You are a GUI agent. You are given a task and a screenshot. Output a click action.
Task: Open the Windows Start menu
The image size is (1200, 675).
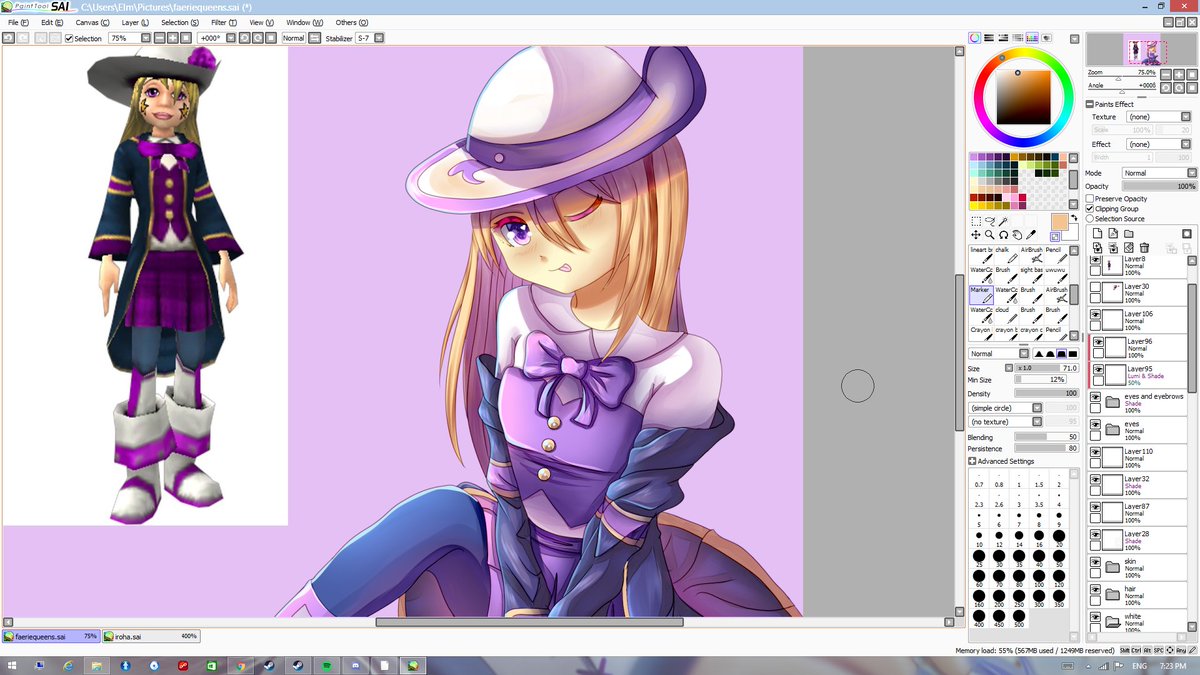pyautogui.click(x=10, y=664)
